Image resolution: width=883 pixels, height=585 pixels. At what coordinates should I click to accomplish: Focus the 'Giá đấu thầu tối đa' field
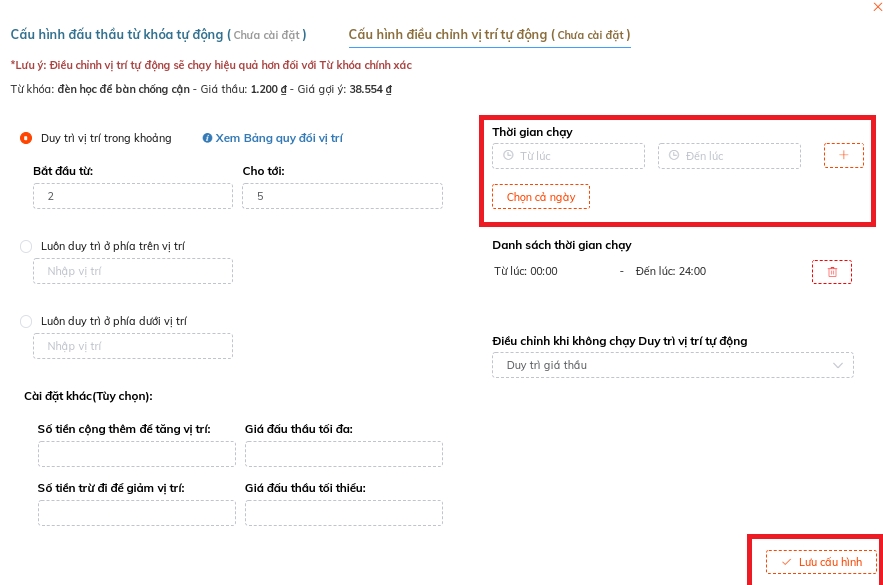343,455
